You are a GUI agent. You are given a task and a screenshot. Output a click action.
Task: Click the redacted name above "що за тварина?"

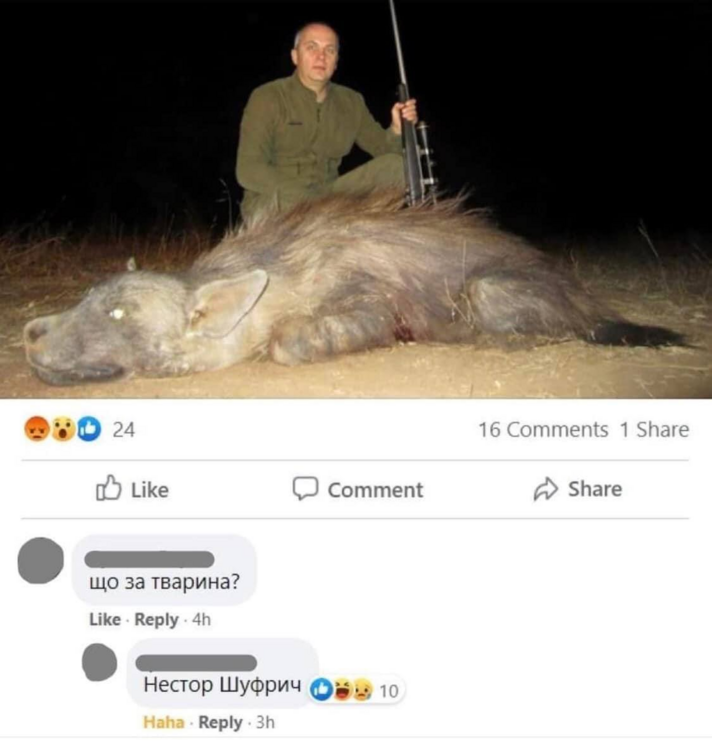pyautogui.click(x=149, y=558)
